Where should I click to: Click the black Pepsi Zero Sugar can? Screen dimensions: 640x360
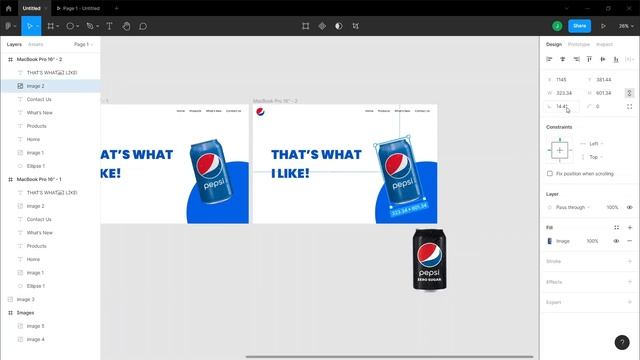pyautogui.click(x=429, y=259)
